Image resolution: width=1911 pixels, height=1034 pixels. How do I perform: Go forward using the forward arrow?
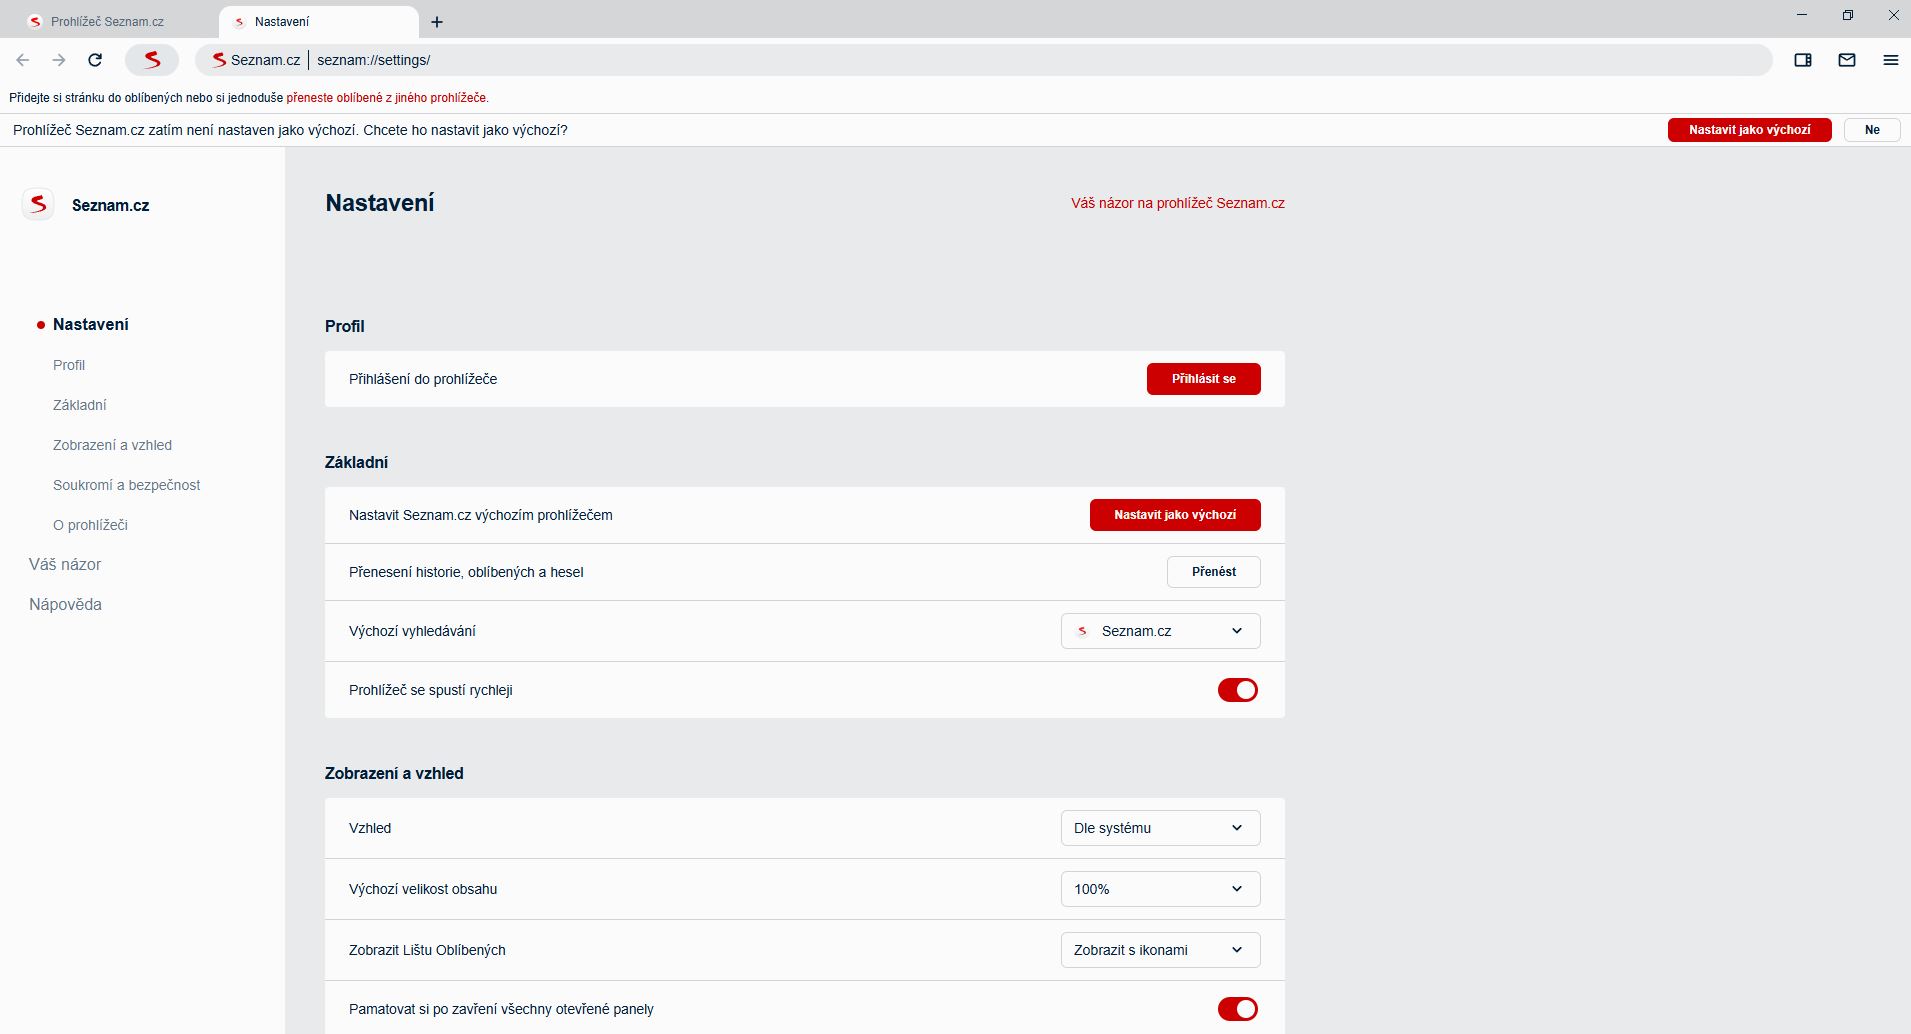point(59,60)
